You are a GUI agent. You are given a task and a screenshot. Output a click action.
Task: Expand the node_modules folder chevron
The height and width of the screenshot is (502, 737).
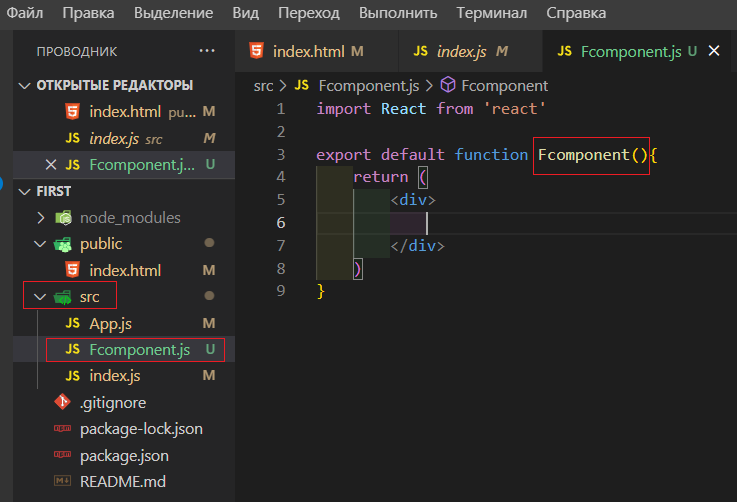tap(40, 218)
